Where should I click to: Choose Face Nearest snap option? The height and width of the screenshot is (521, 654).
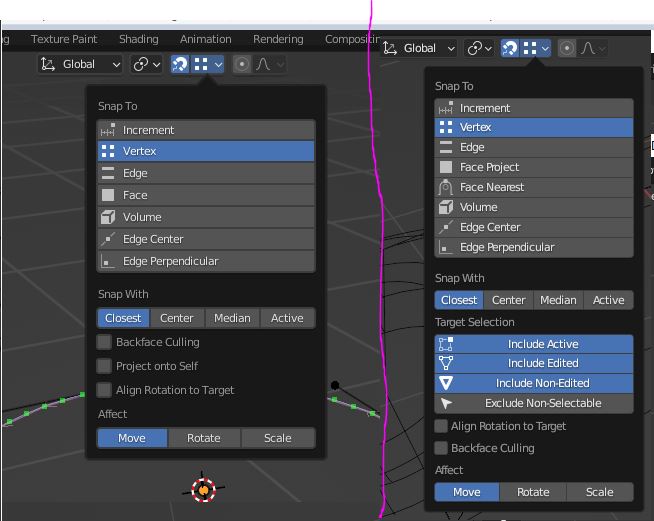pyautogui.click(x=534, y=187)
